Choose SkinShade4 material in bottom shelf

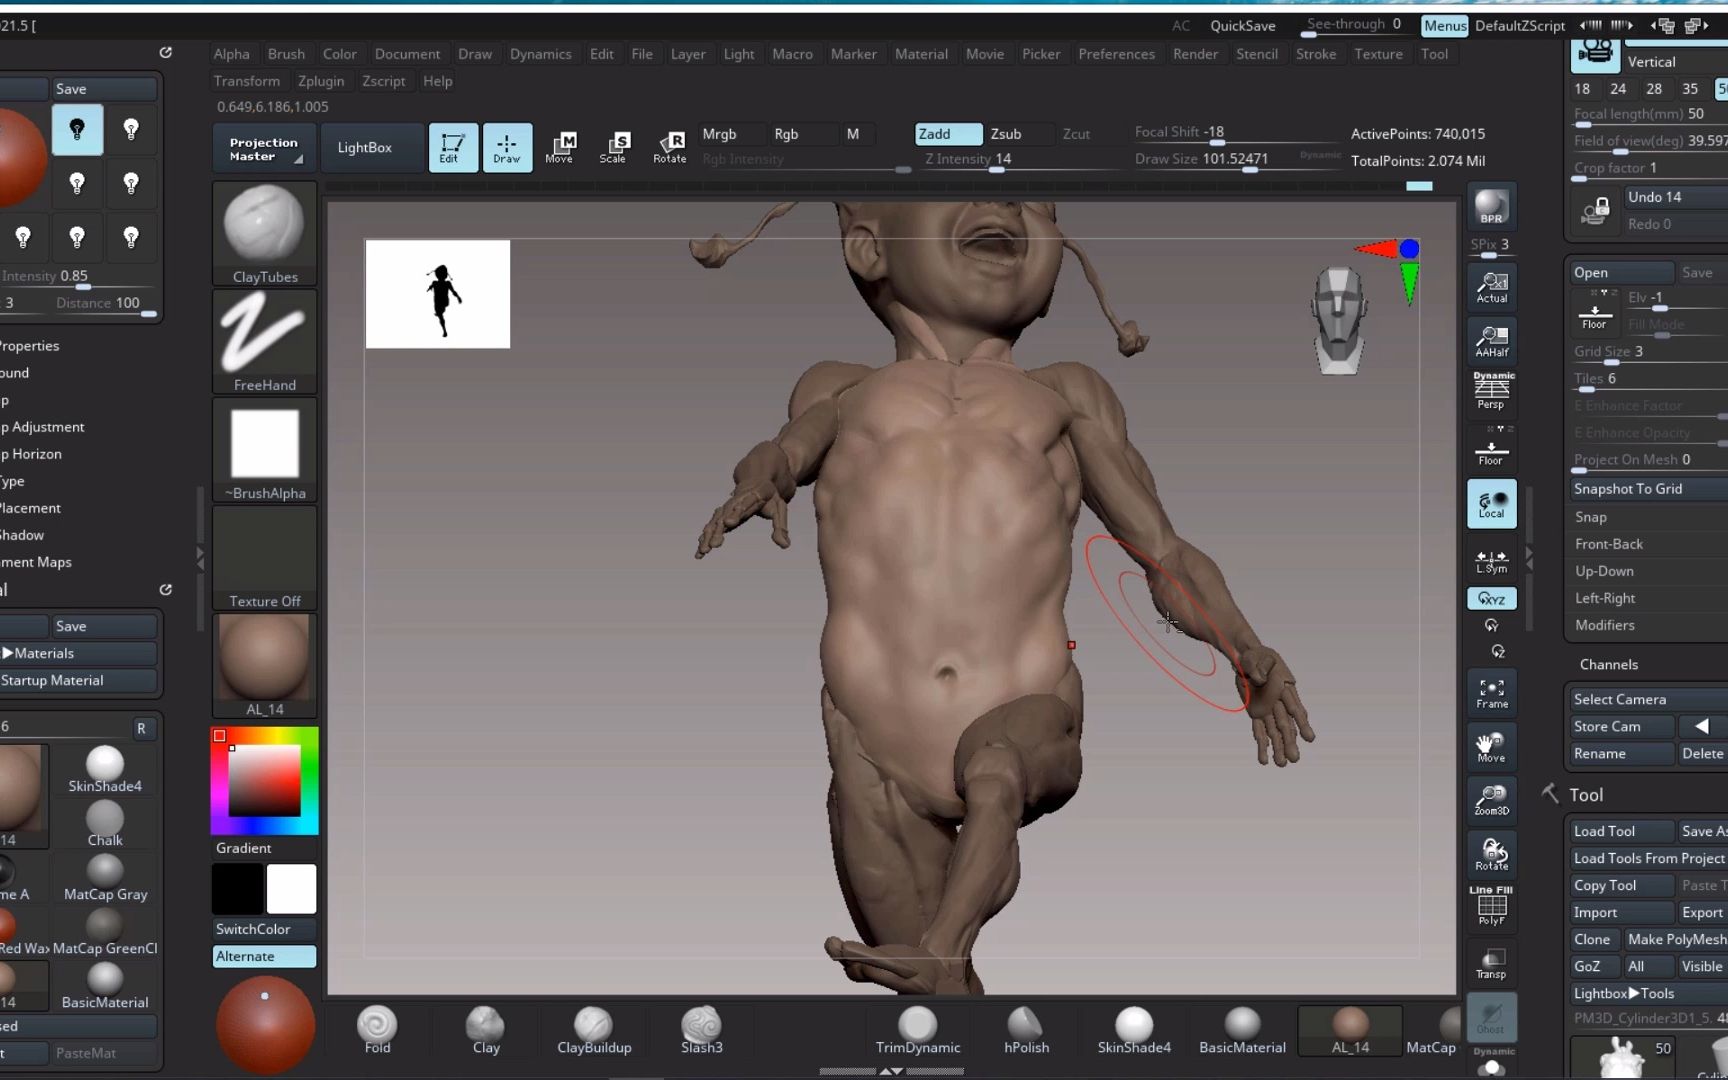tap(1134, 1030)
